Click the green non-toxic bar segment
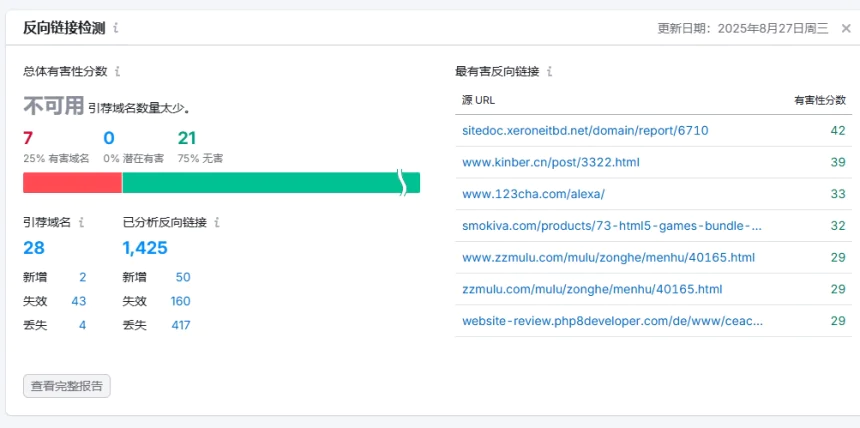The image size is (860, 428). [260, 183]
